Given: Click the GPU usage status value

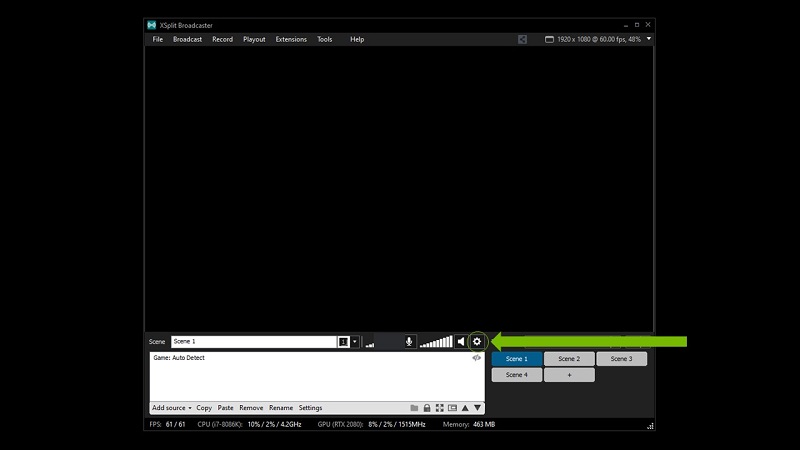Looking at the screenshot, I should (x=397, y=424).
